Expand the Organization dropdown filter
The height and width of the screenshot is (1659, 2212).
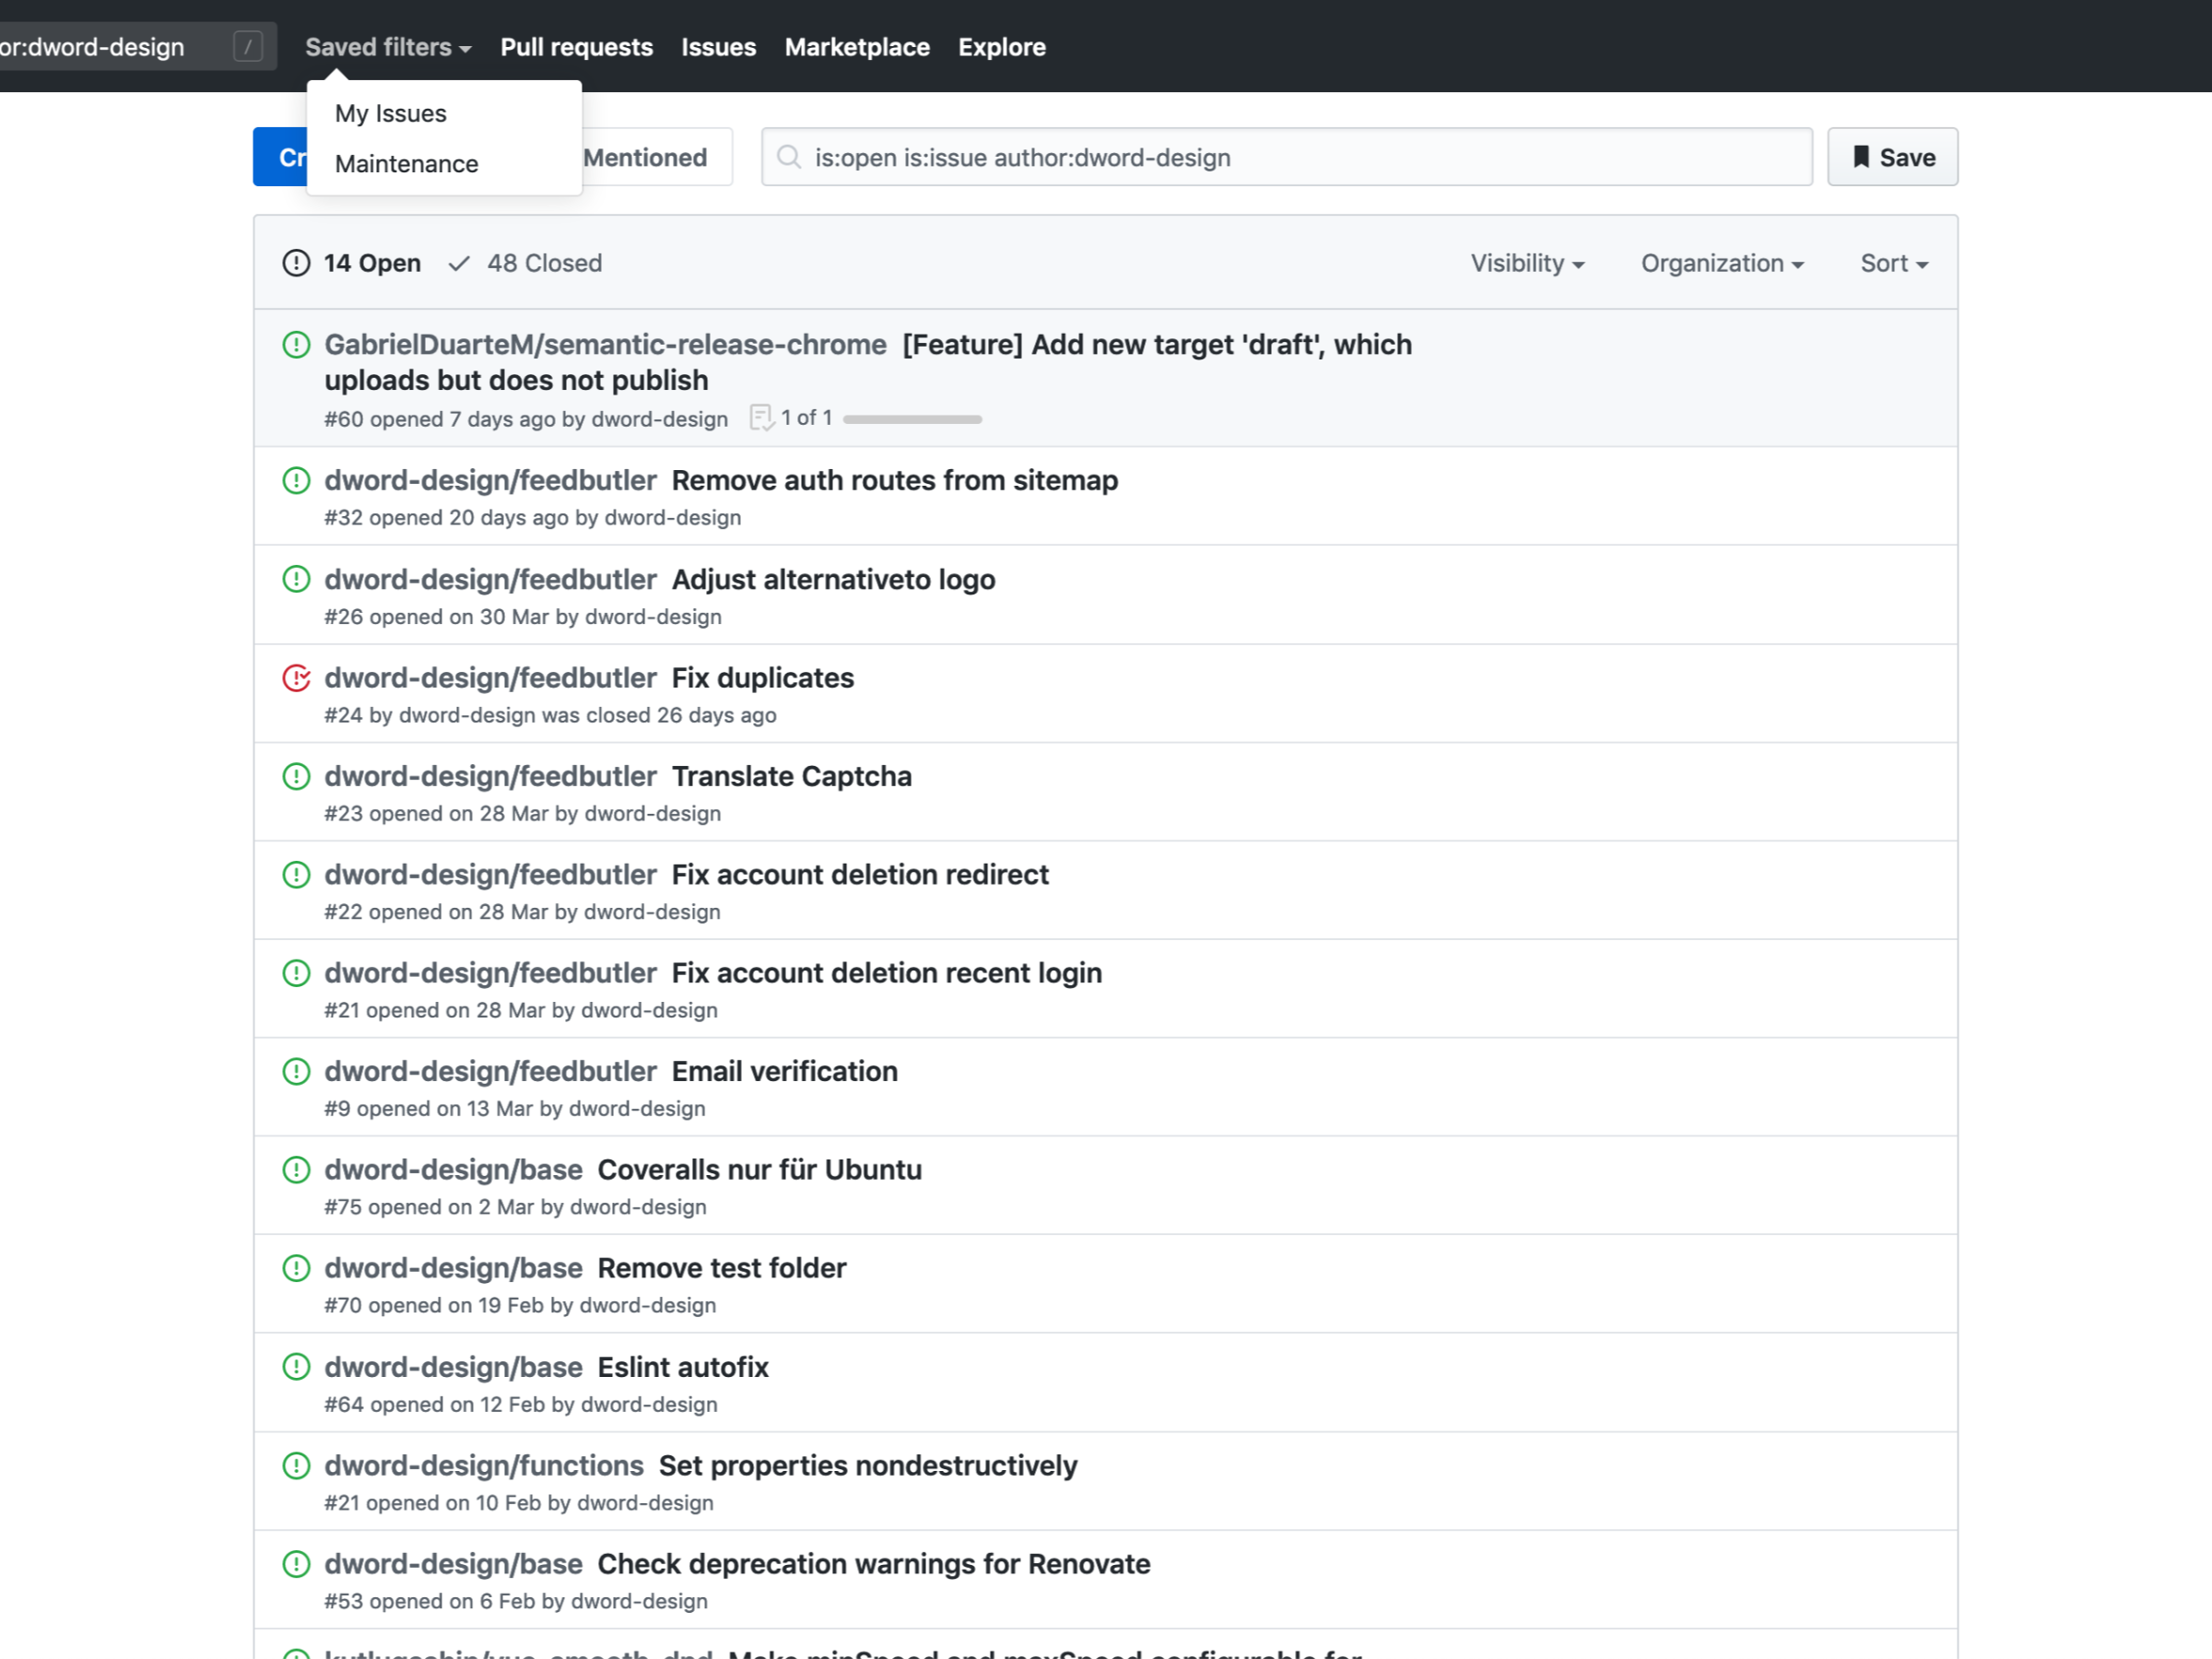click(1723, 264)
